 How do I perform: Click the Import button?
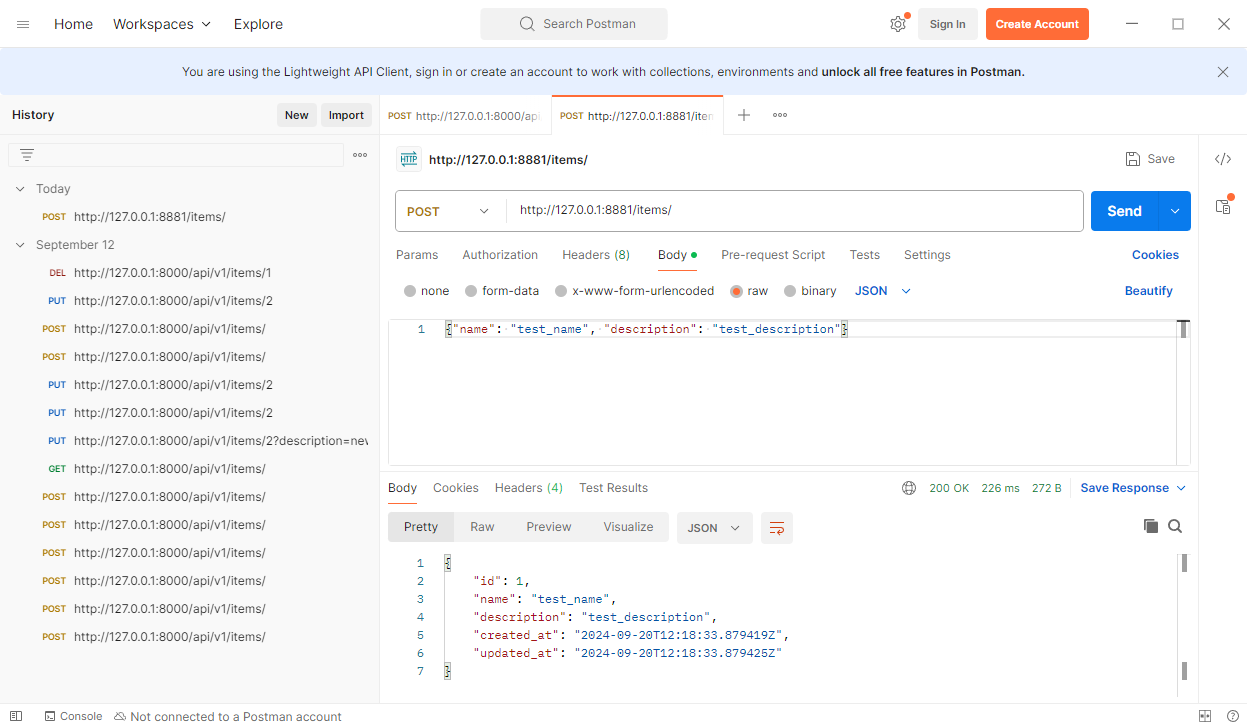coord(346,115)
